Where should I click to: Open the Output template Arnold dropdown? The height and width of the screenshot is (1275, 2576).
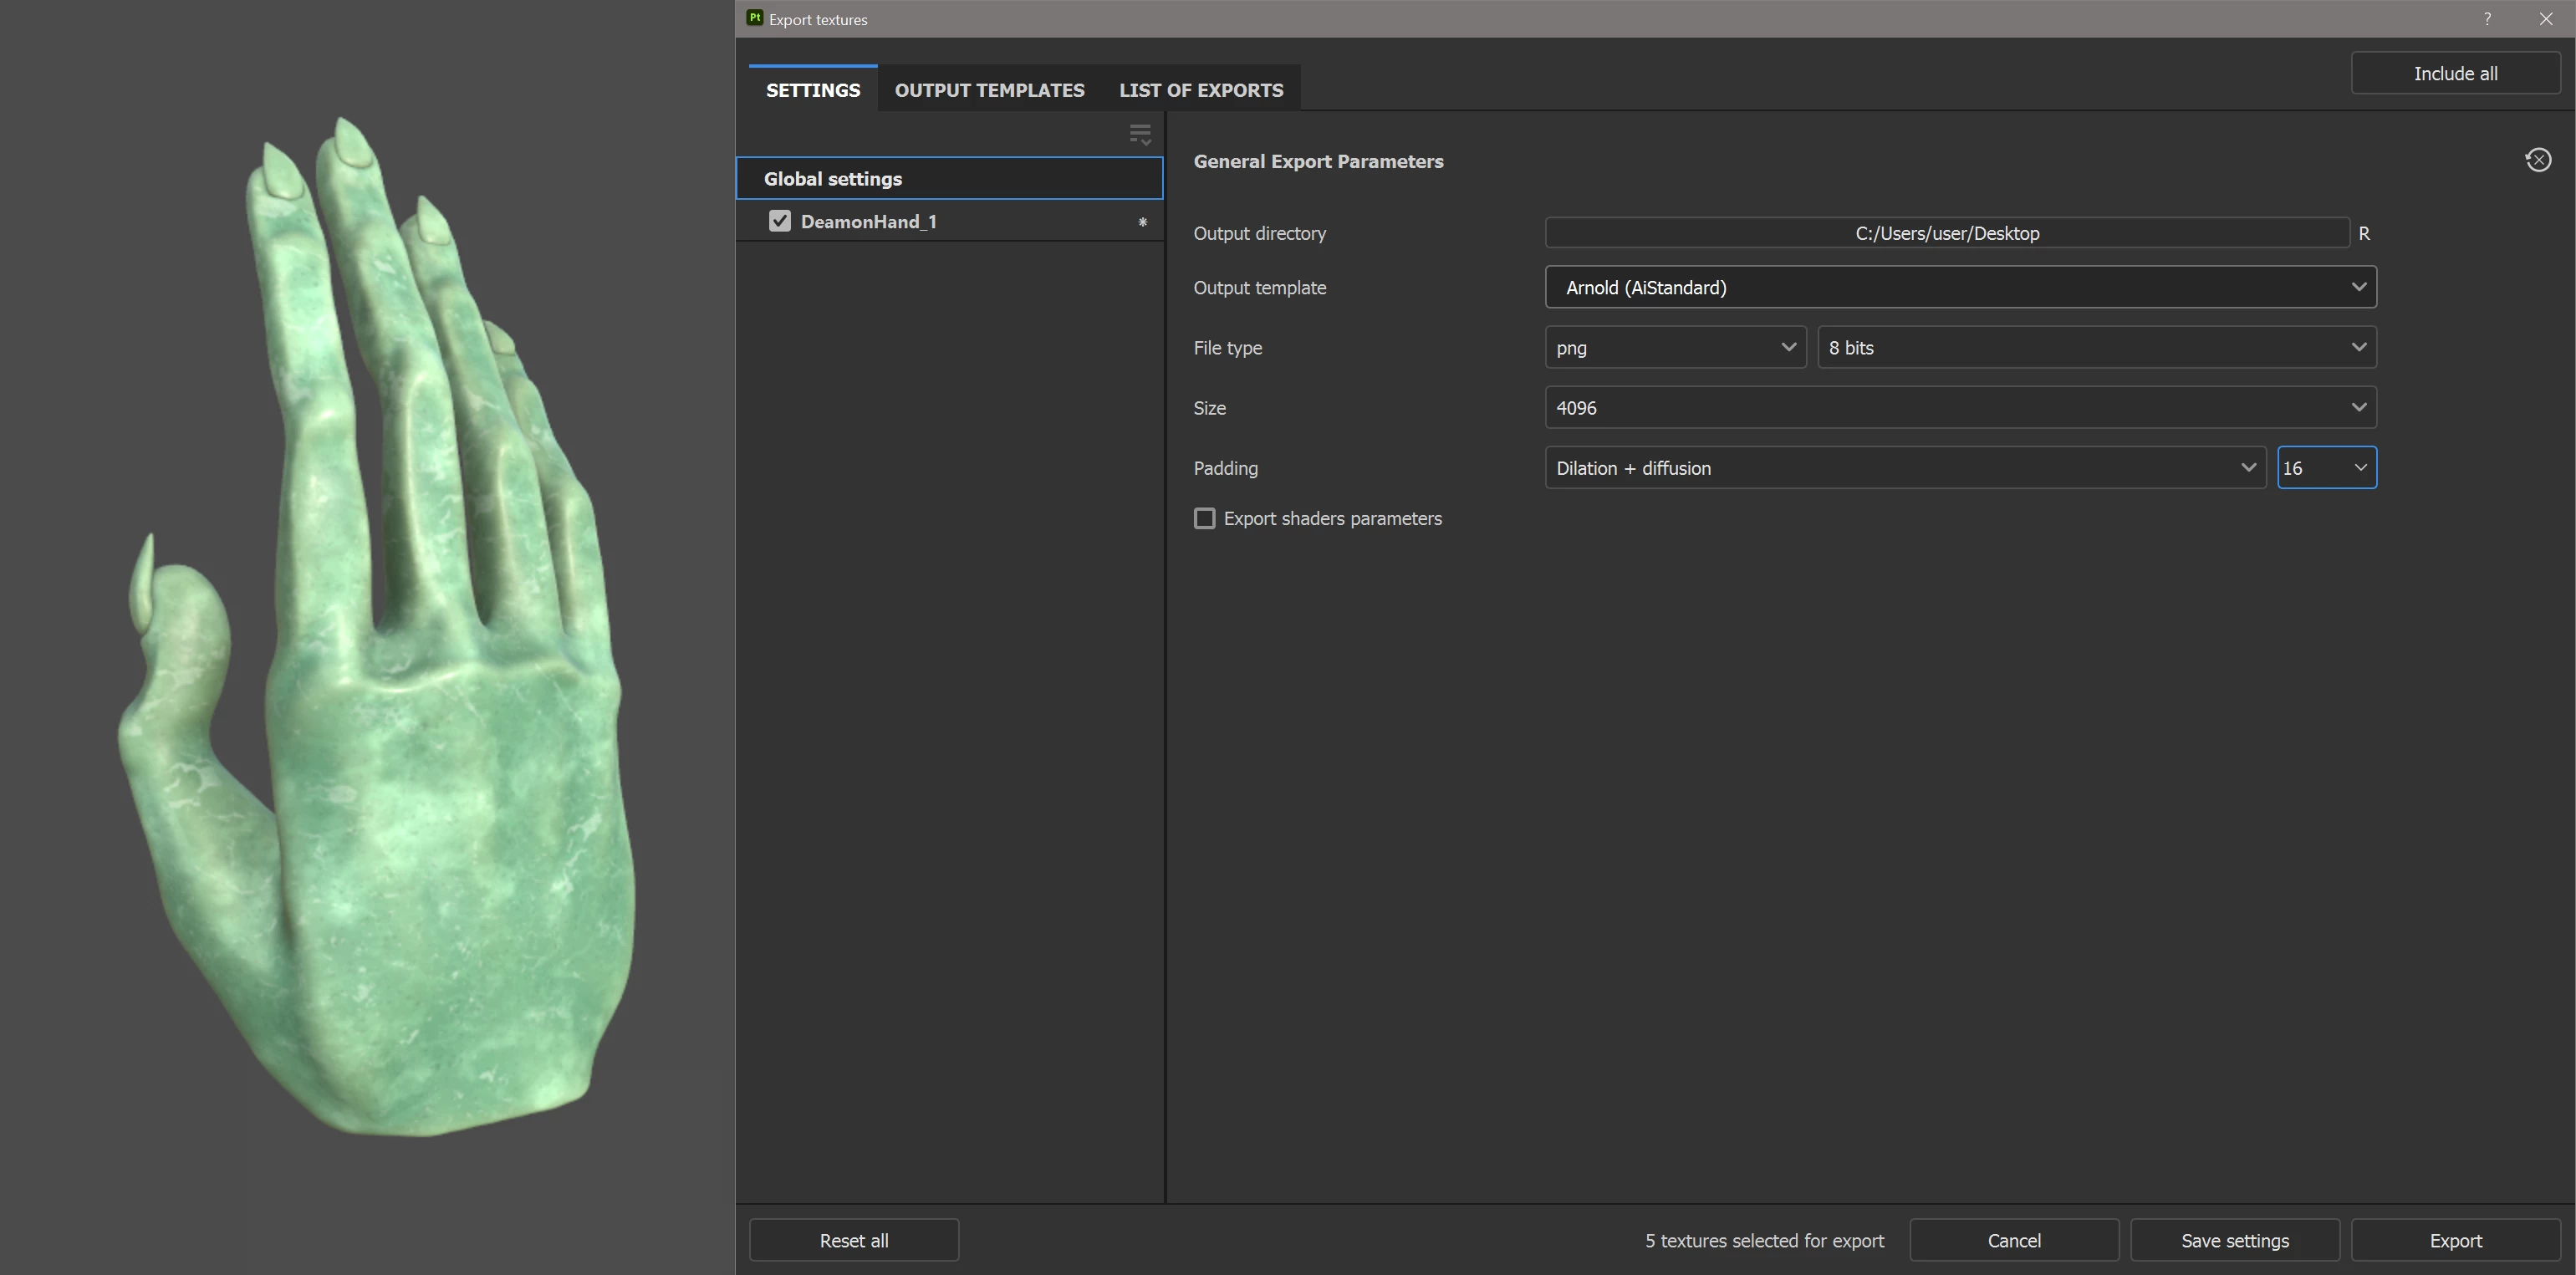[1959, 287]
